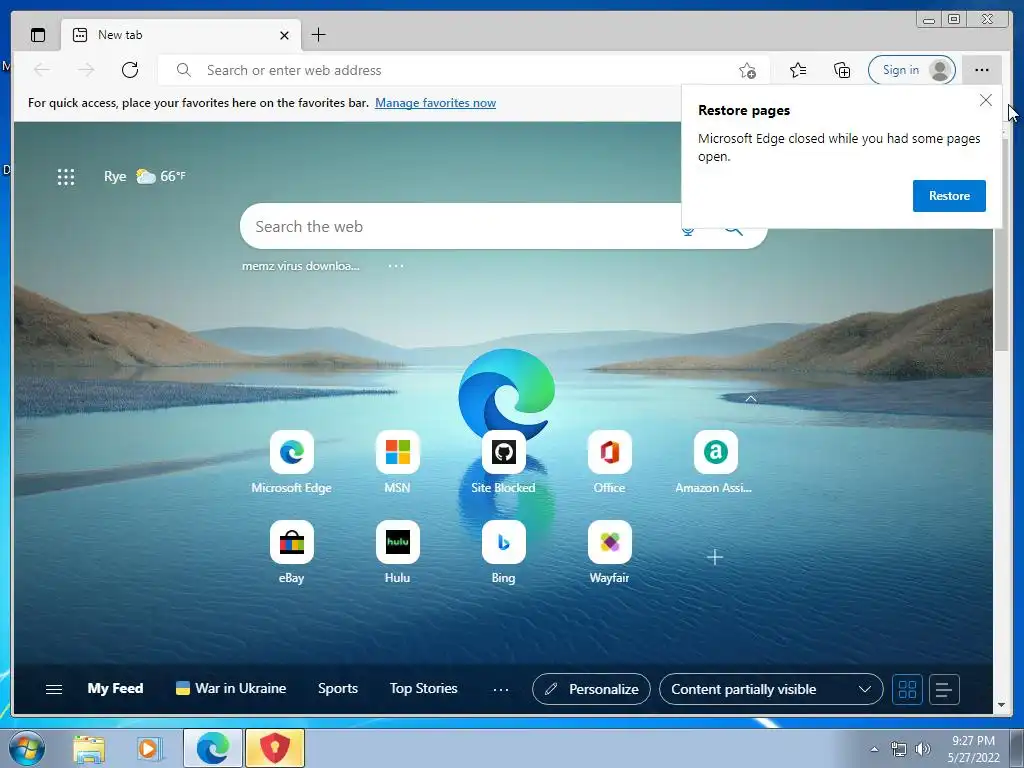Screen dimensions: 1024x768
Task: Open the feed hamburger menu
Action: coord(54,689)
